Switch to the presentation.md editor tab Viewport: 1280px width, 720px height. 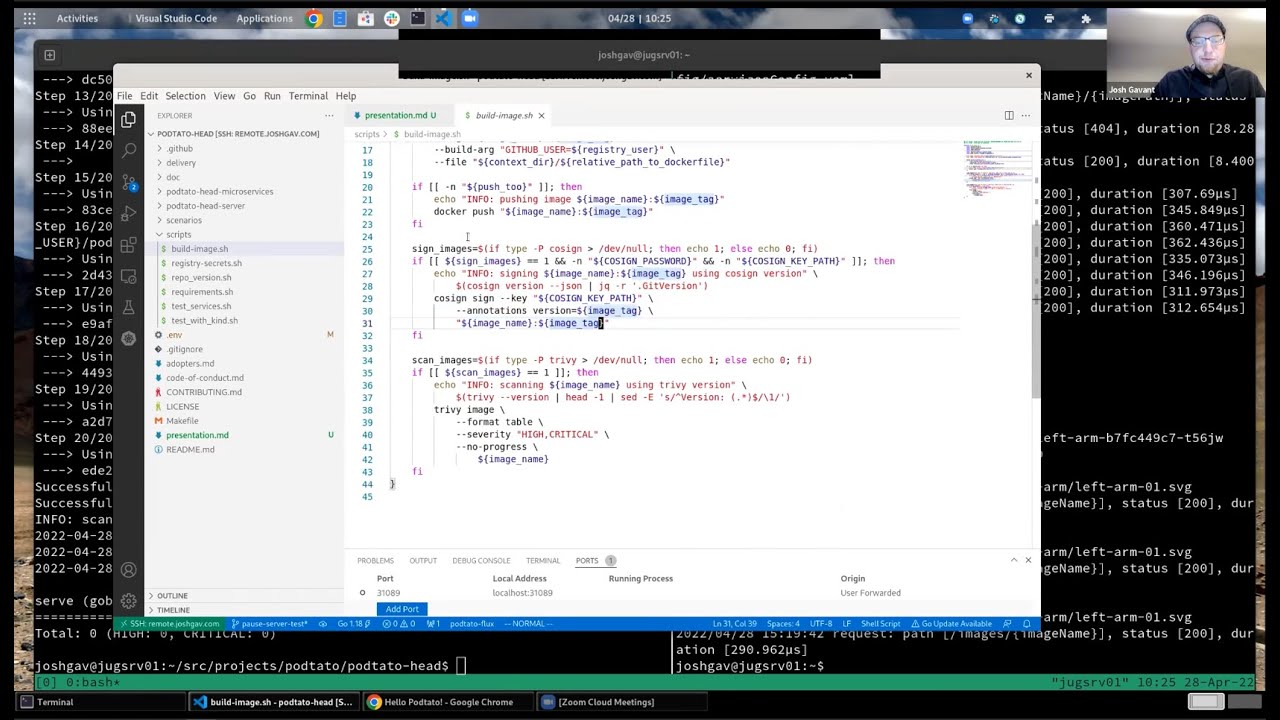(397, 115)
